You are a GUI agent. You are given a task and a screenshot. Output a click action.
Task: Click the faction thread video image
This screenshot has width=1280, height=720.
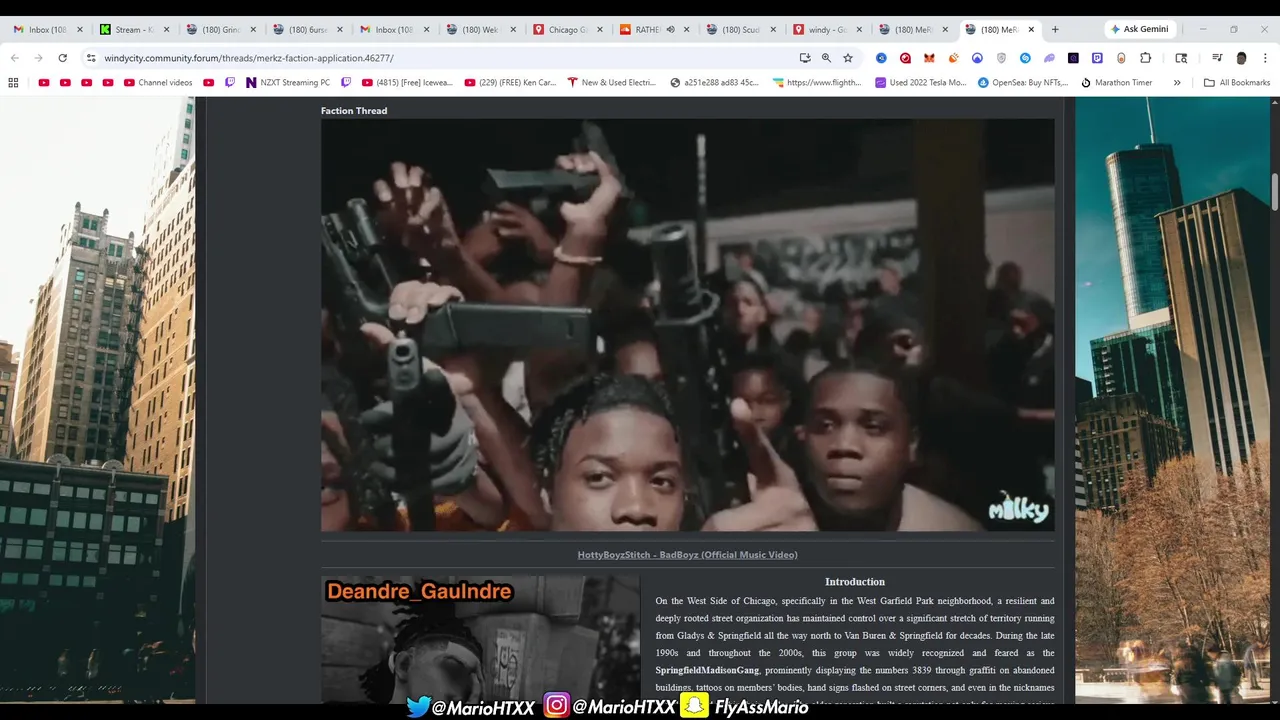click(687, 325)
